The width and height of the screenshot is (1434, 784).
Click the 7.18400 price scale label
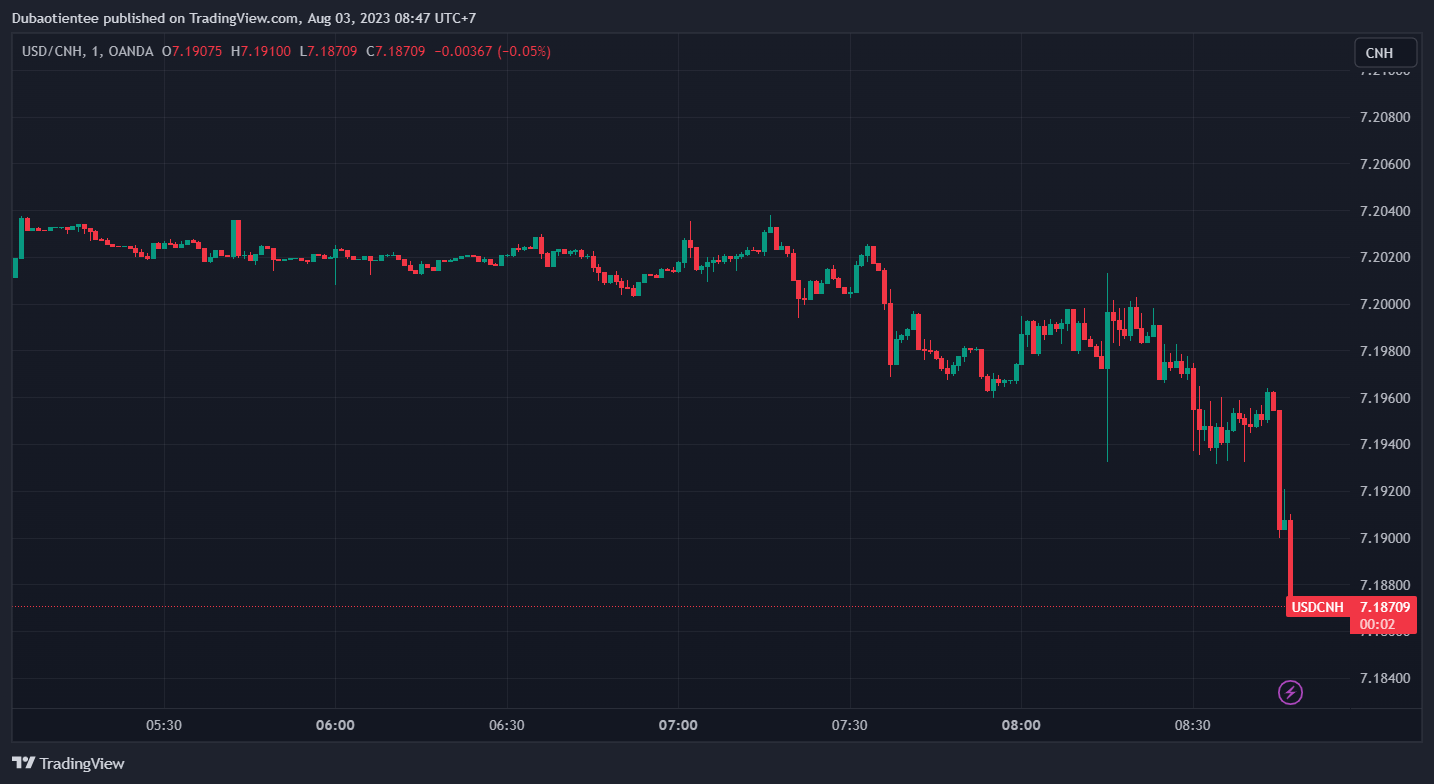tap(1385, 678)
